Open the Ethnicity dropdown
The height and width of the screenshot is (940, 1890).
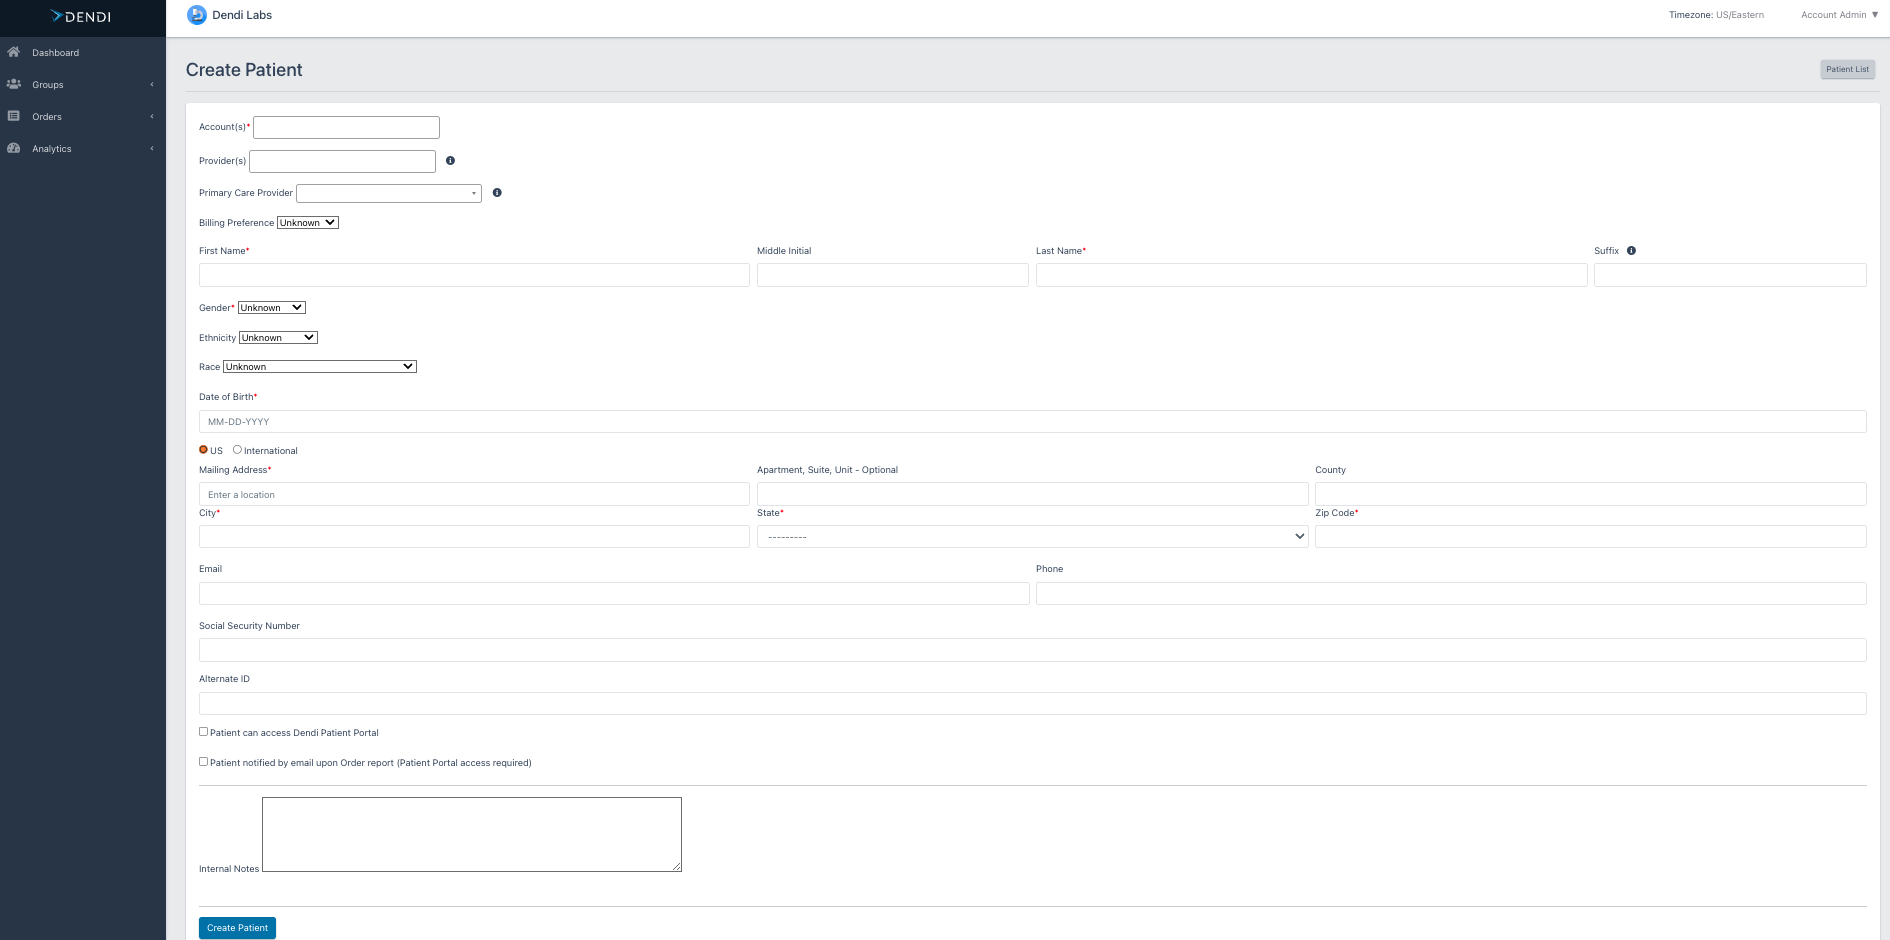[278, 337]
